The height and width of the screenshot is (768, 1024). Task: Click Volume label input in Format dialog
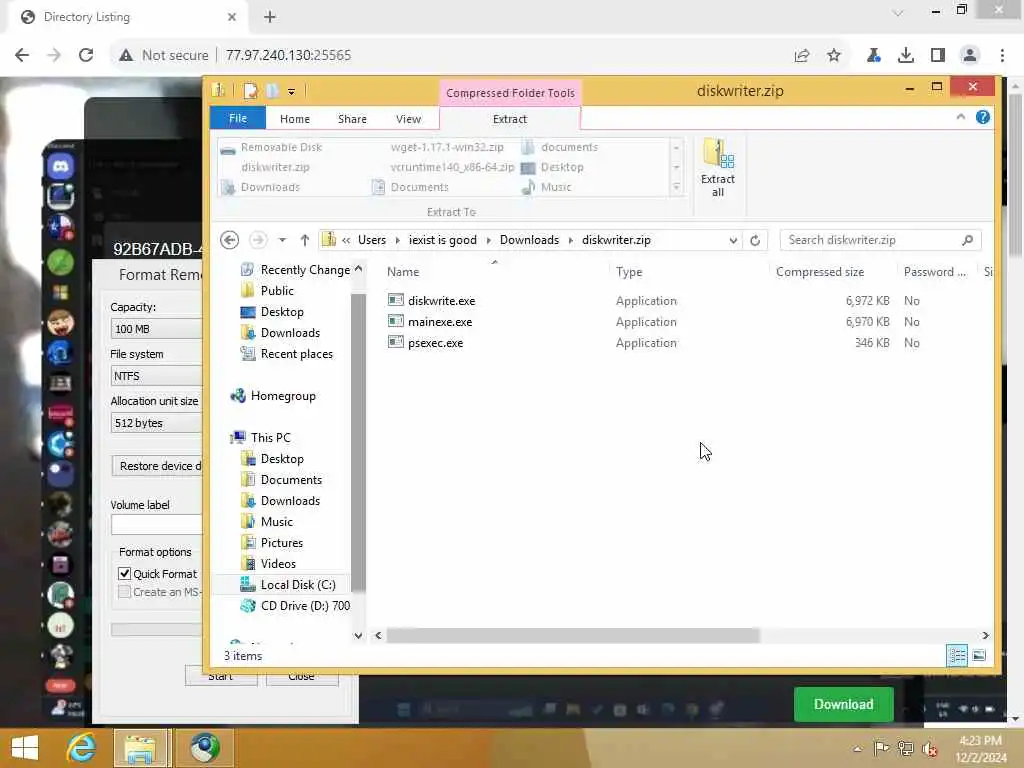pos(157,524)
